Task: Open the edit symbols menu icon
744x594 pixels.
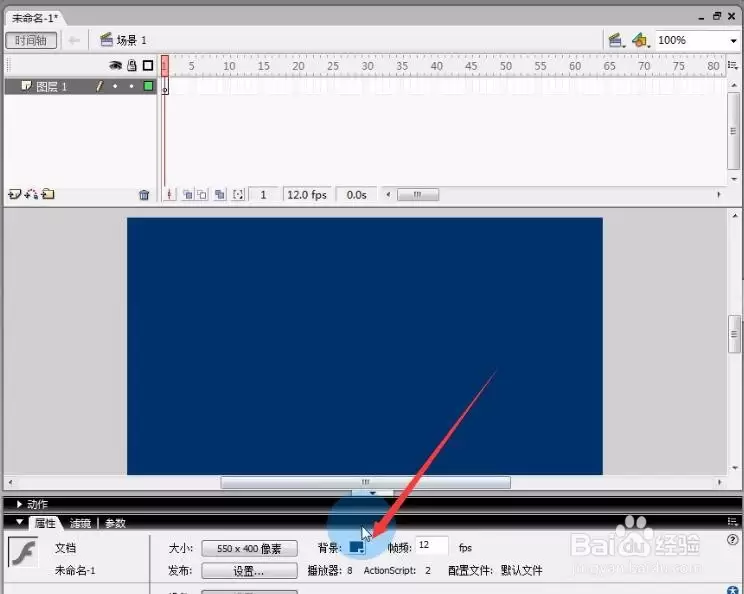Action: [641, 40]
